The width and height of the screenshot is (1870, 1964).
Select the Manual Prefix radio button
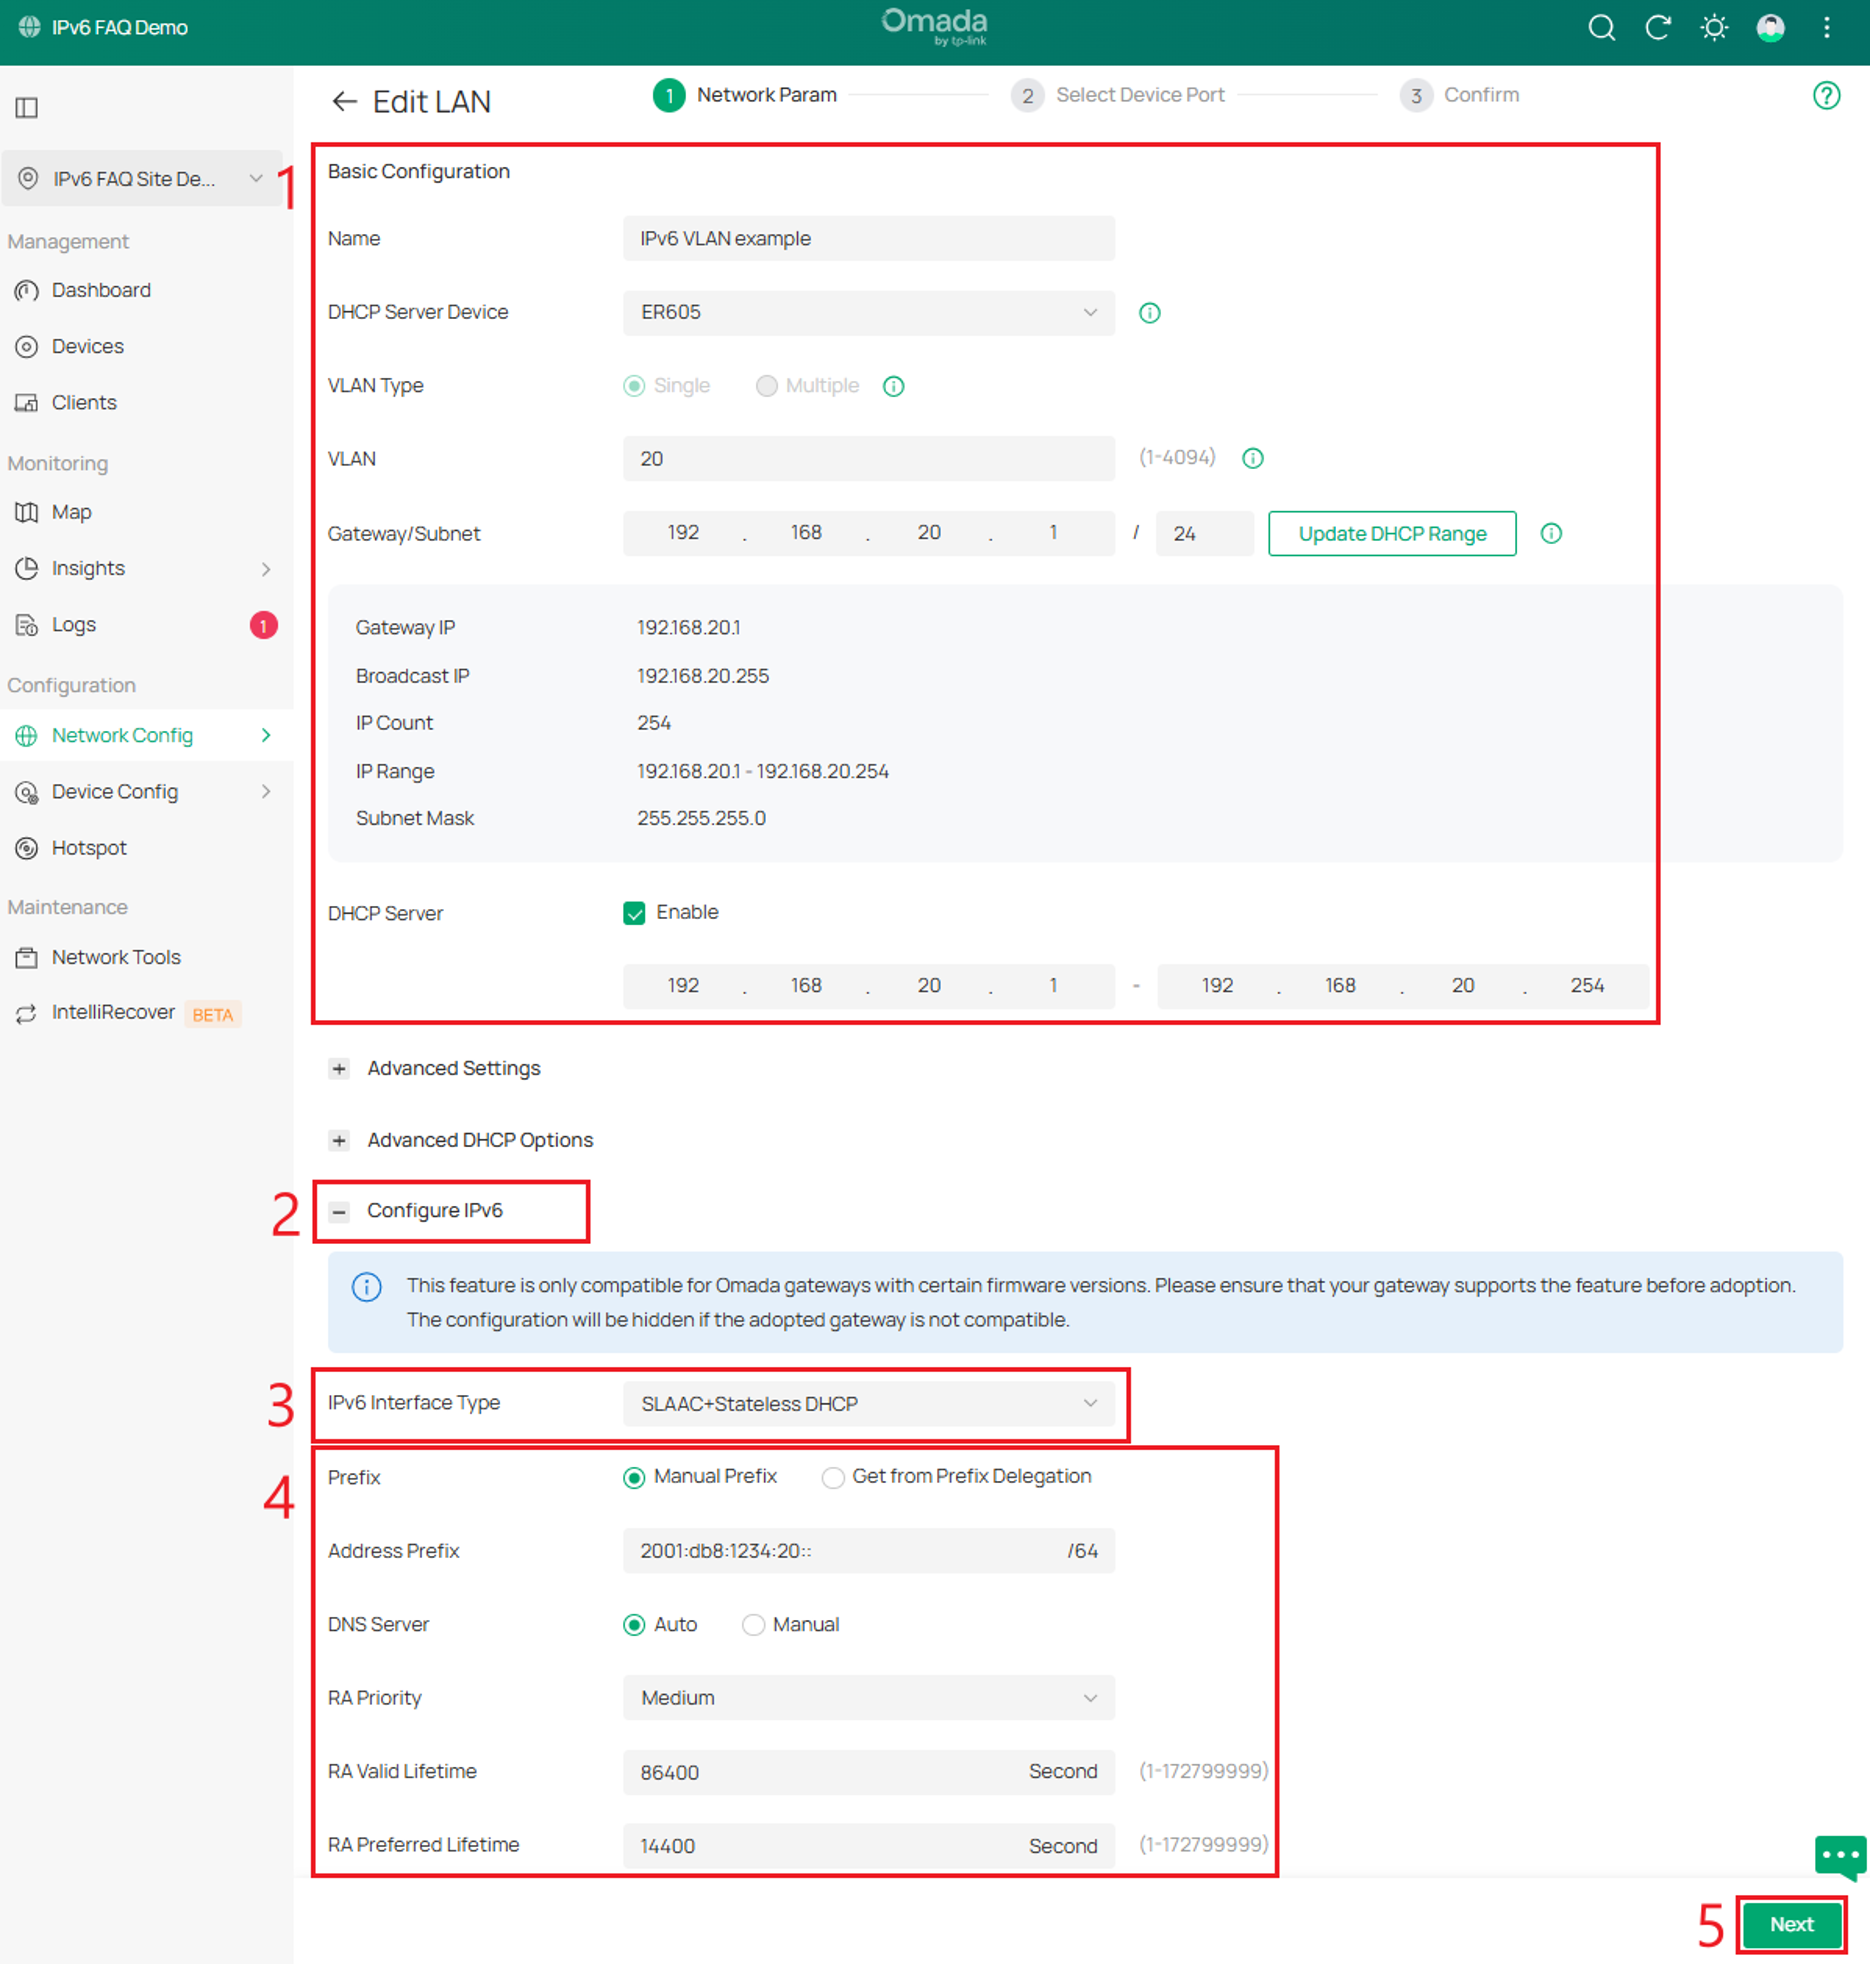pos(634,1477)
